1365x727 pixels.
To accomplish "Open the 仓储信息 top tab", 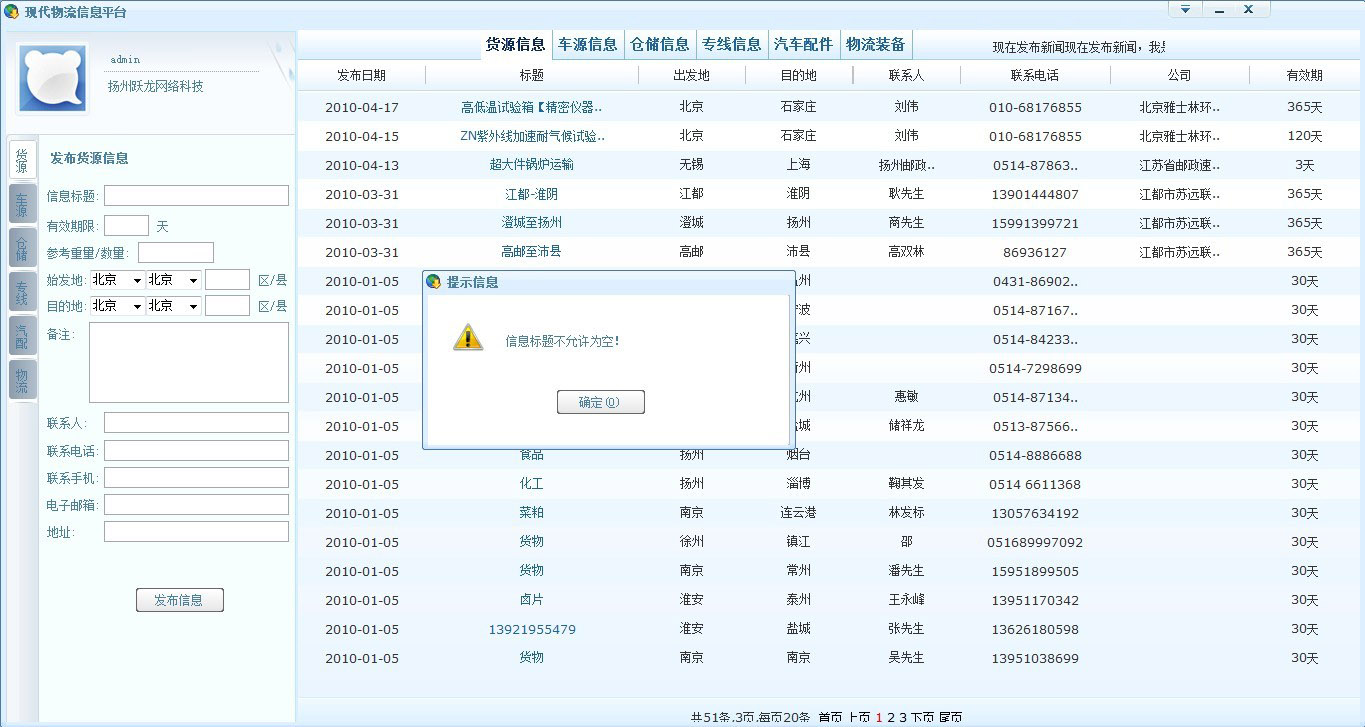I will 660,45.
